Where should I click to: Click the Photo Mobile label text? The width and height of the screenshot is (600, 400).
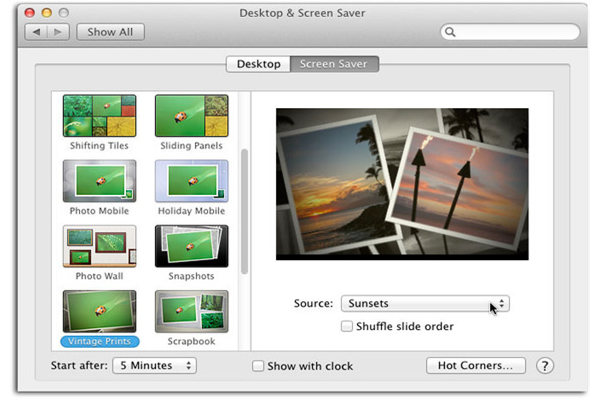tap(99, 211)
